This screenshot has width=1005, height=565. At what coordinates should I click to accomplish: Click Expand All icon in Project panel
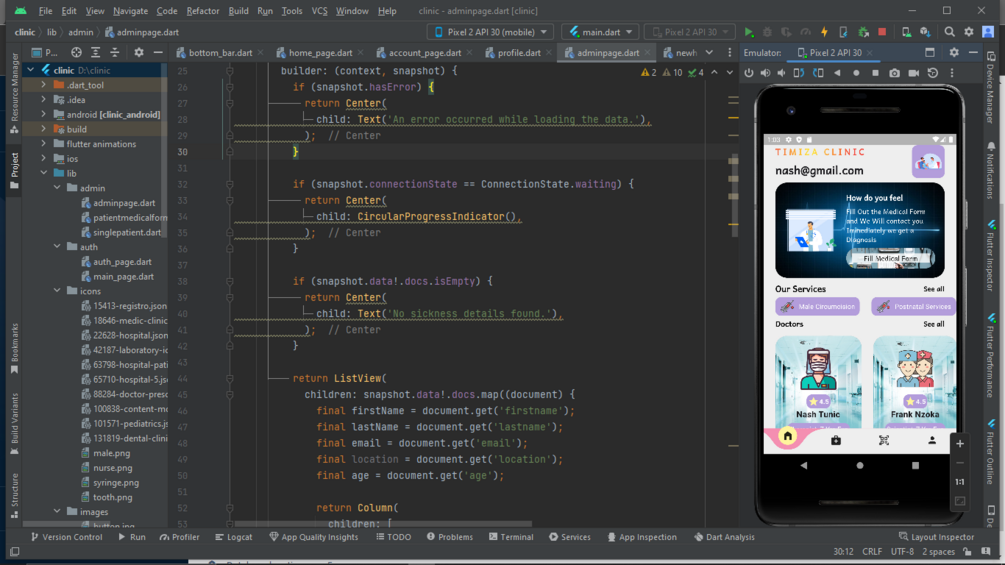96,53
